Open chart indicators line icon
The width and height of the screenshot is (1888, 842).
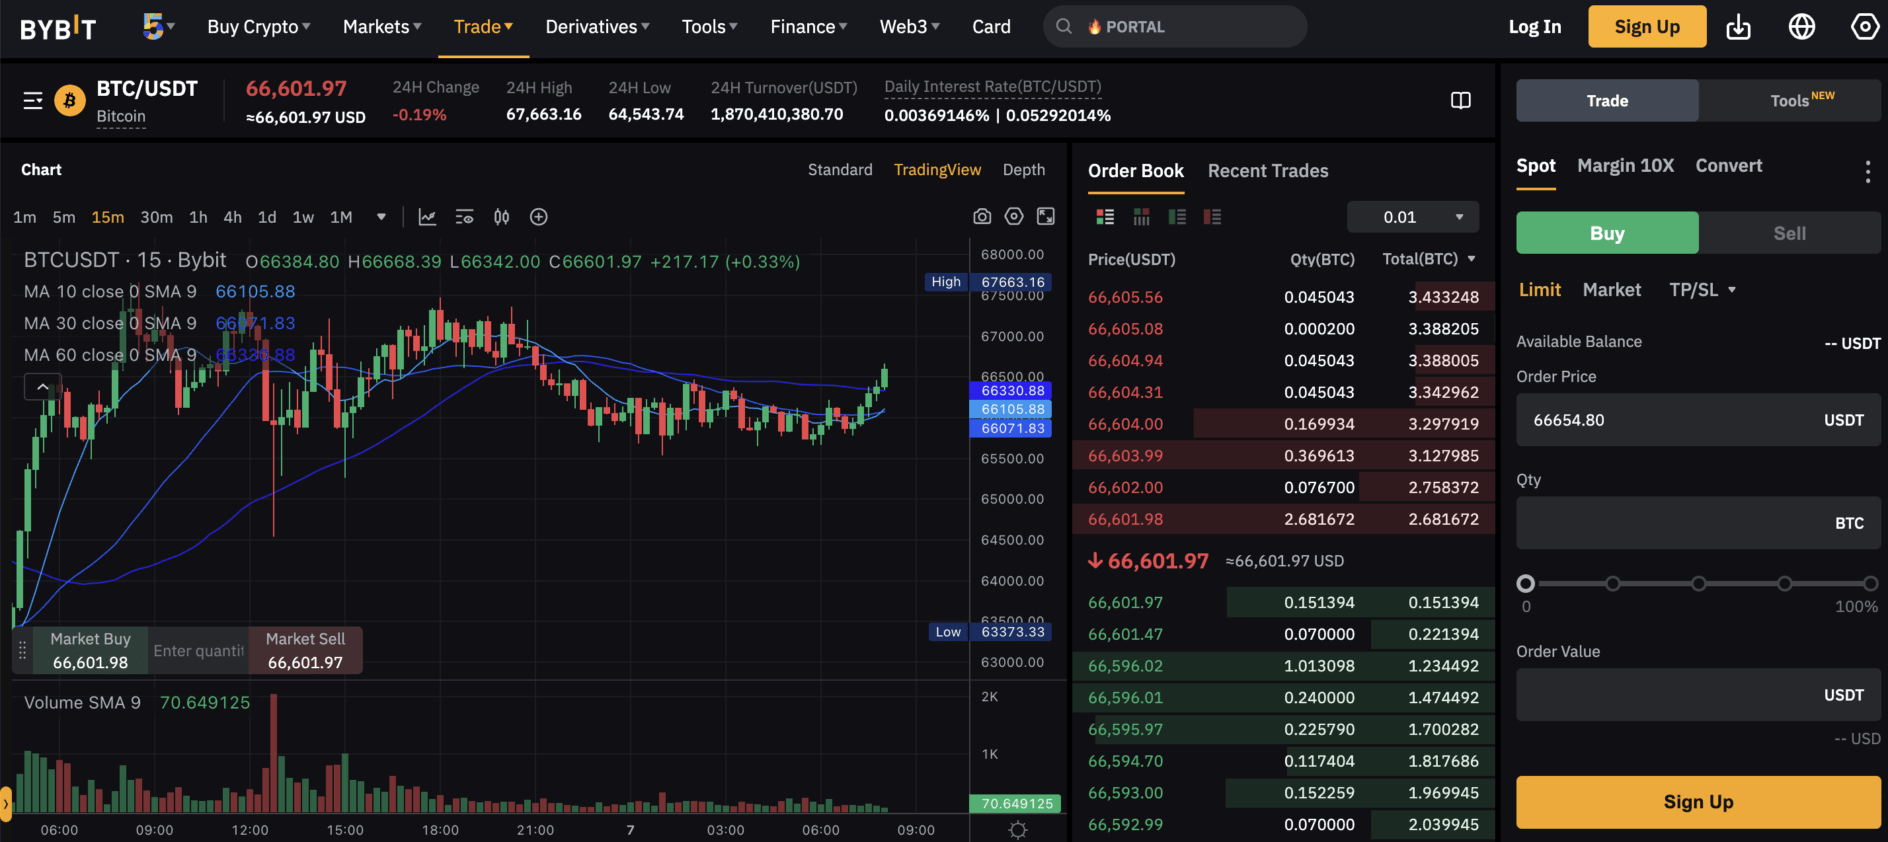pyautogui.click(x=427, y=217)
